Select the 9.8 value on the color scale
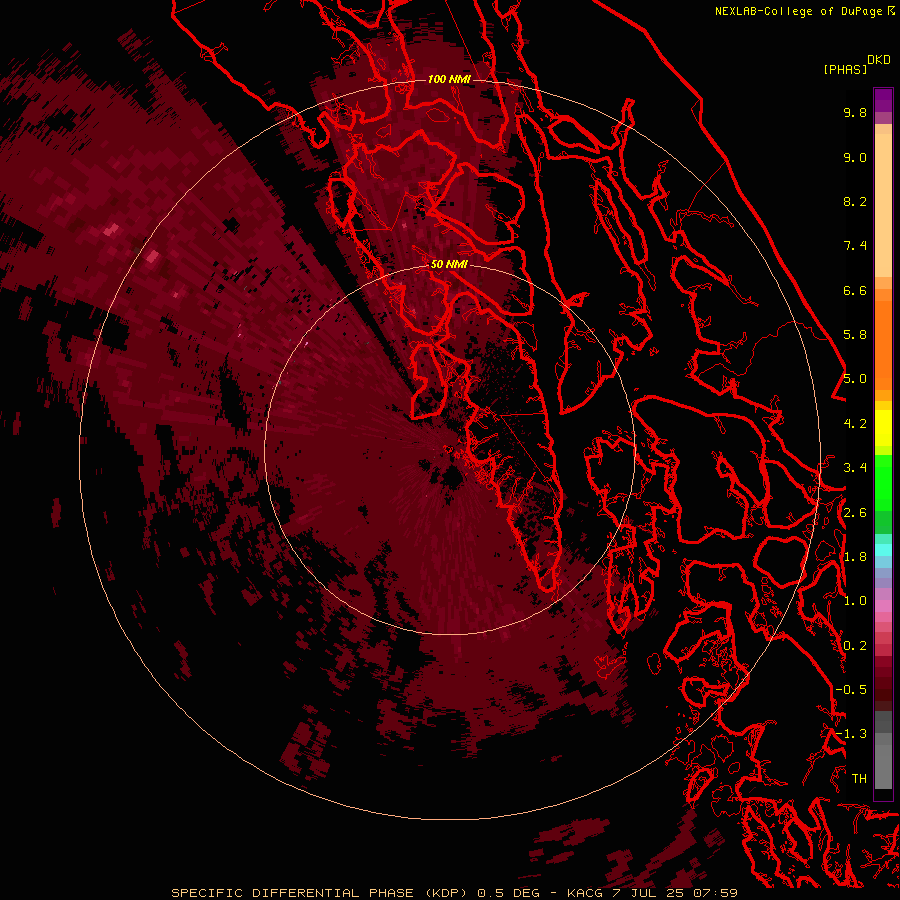900x900 pixels. tap(855, 112)
